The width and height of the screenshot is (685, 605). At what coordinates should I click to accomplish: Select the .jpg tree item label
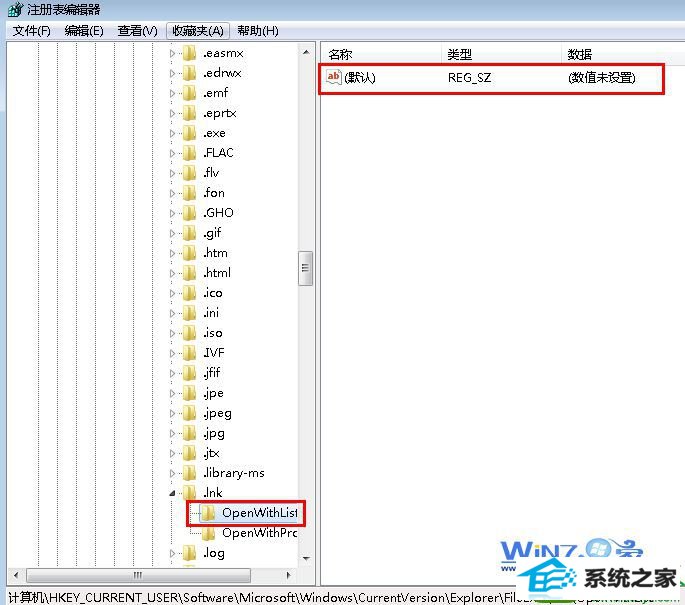[x=214, y=434]
